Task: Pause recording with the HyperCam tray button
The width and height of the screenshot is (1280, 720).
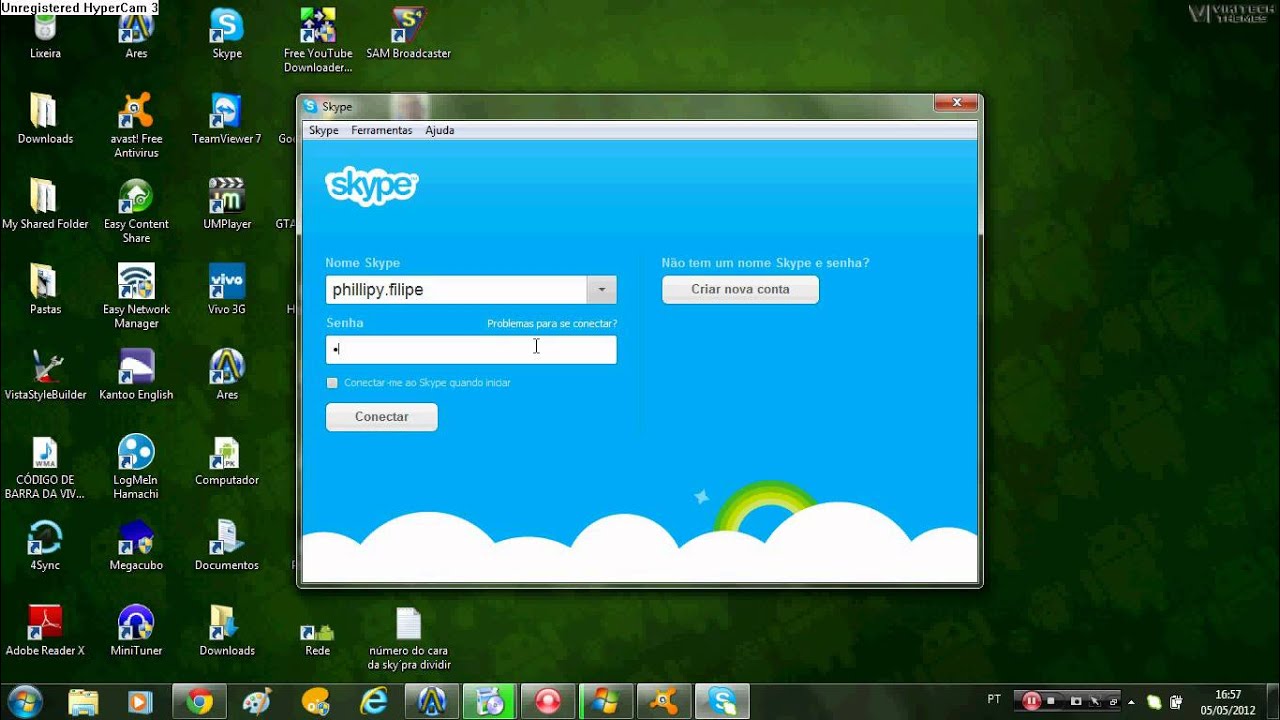Action: pyautogui.click(x=1032, y=701)
